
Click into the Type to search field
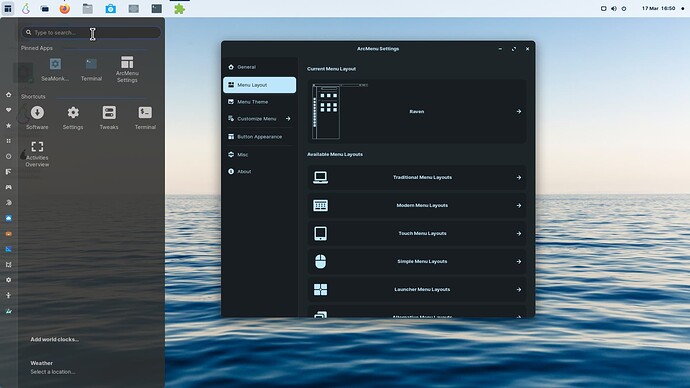click(91, 32)
